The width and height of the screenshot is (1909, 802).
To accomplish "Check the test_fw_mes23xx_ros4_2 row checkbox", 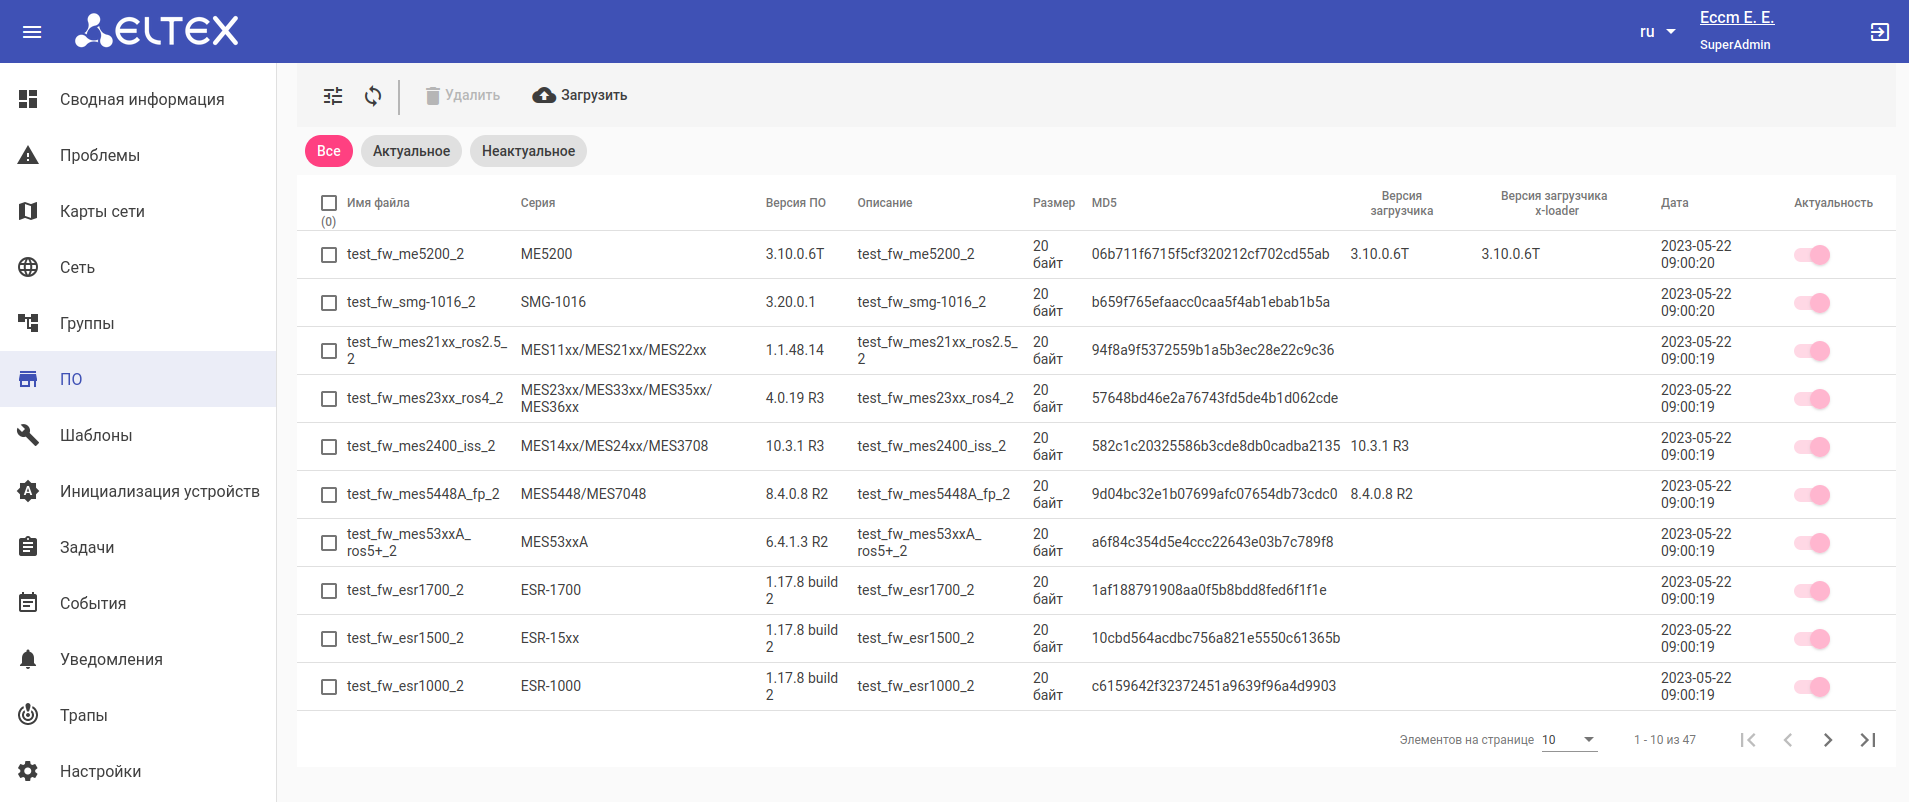I will pos(329,399).
